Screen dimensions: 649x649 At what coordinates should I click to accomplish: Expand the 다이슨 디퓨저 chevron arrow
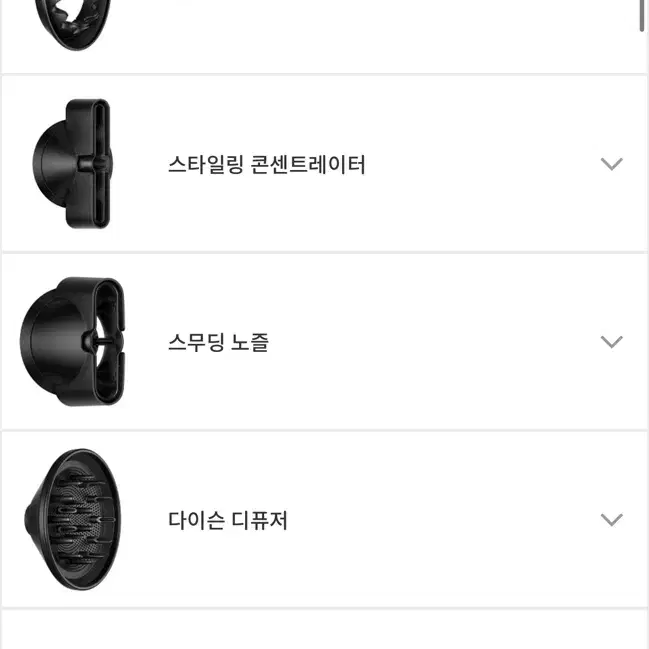tap(611, 519)
